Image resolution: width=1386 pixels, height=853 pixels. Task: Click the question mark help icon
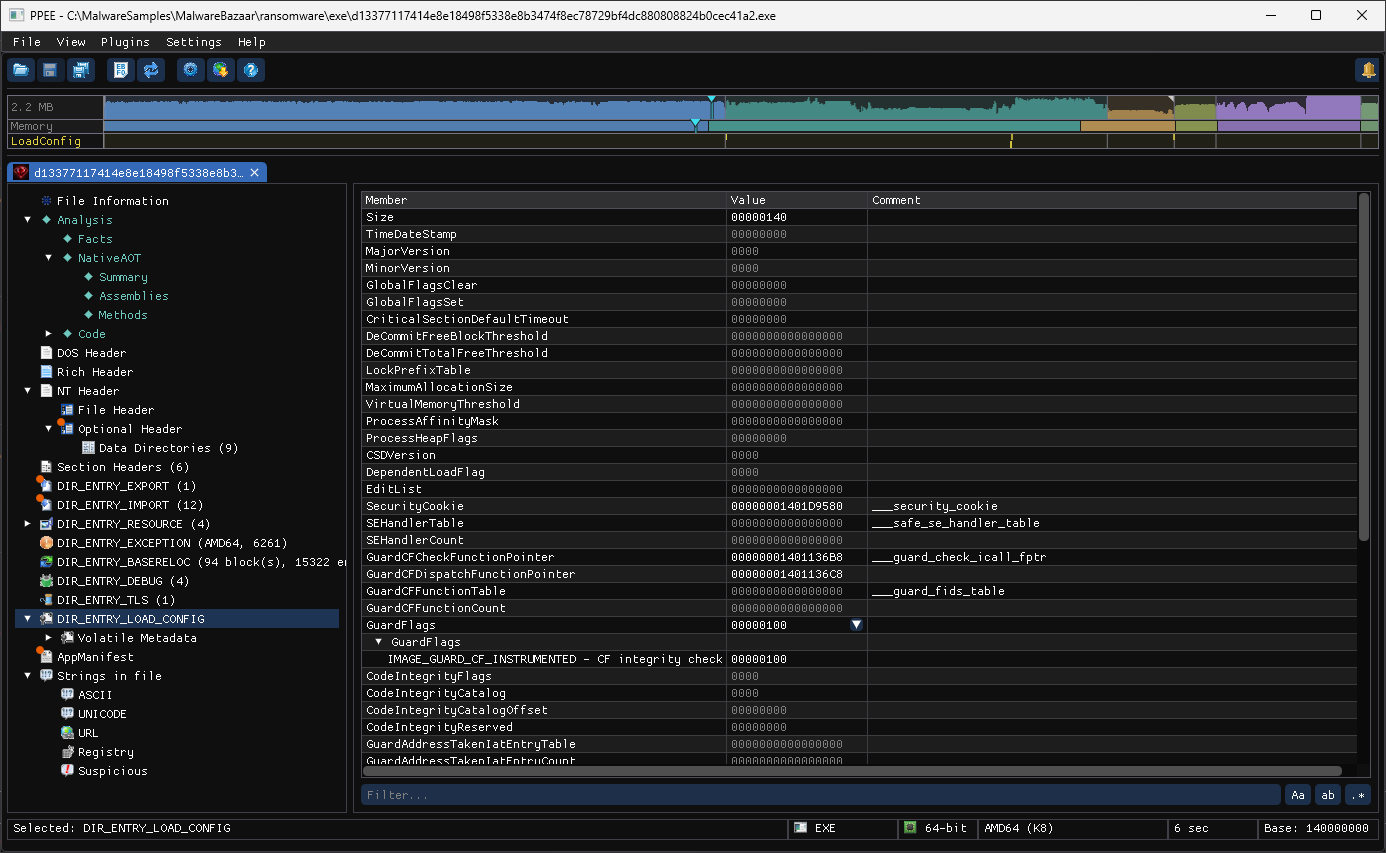[251, 70]
